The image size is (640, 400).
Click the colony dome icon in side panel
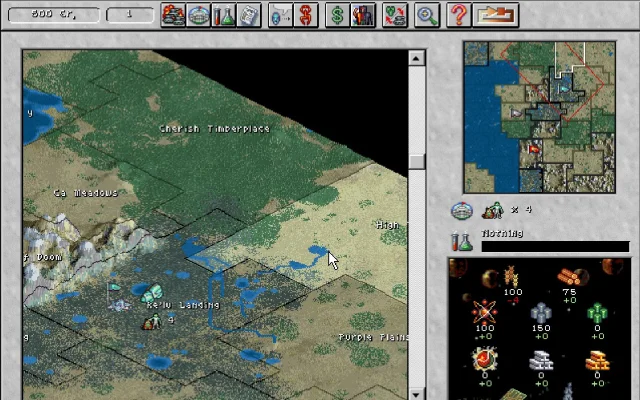(x=462, y=211)
